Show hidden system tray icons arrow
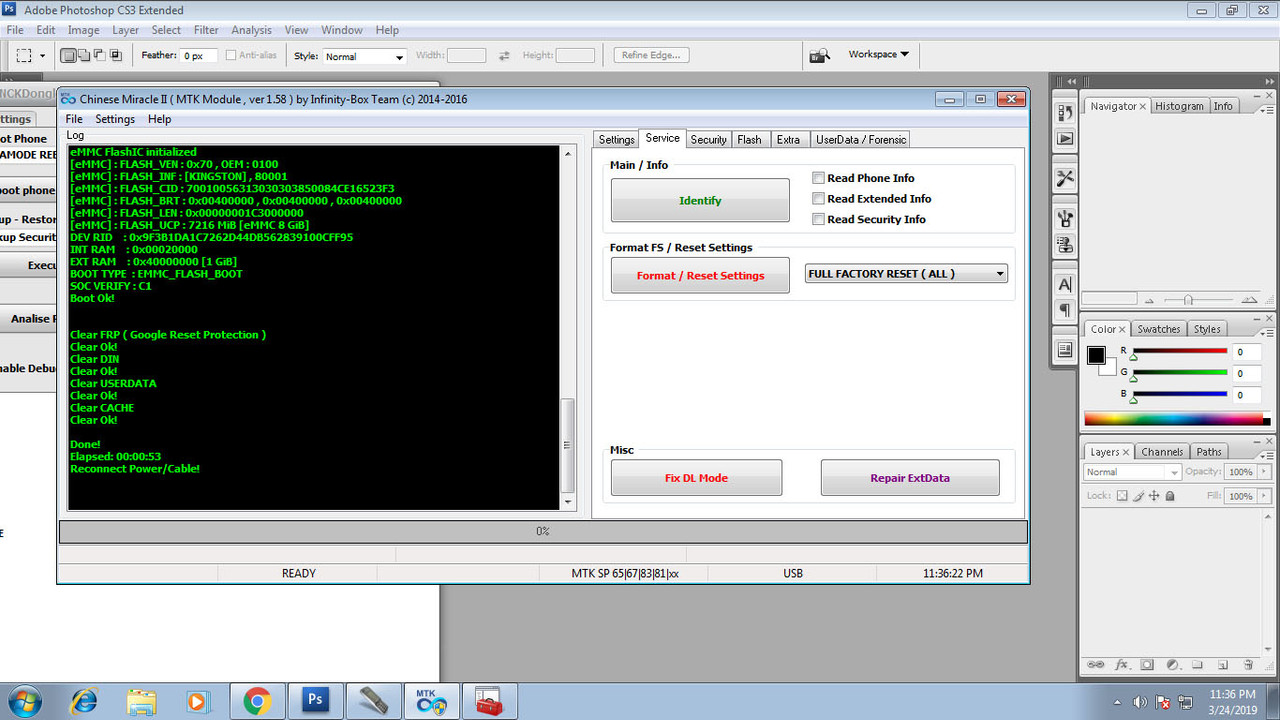1280x720 pixels. click(1117, 702)
